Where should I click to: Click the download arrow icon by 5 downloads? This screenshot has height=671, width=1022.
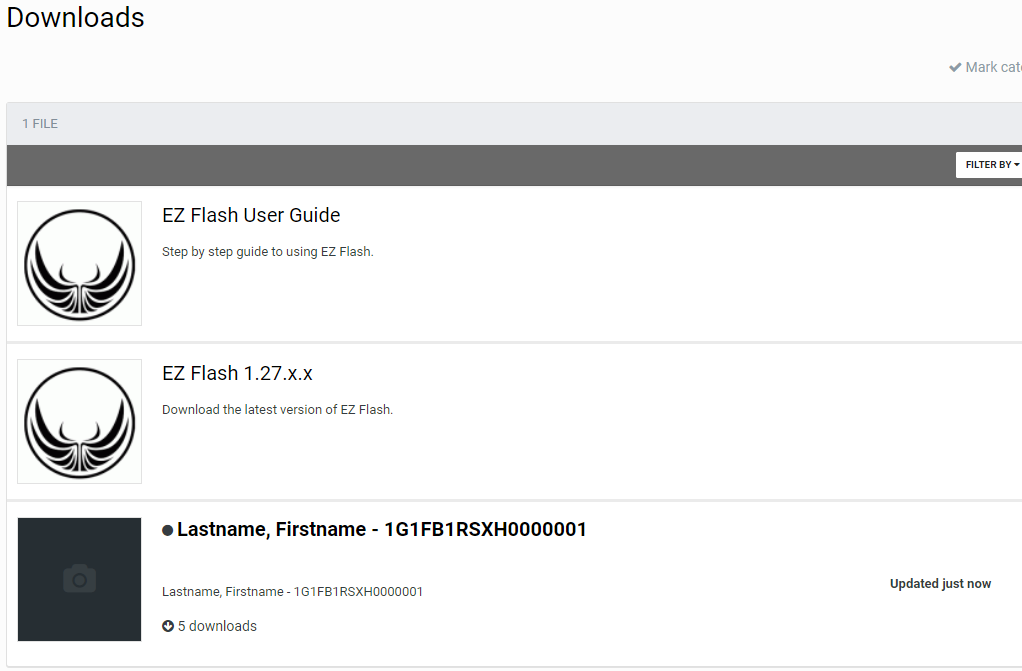pyautogui.click(x=168, y=627)
